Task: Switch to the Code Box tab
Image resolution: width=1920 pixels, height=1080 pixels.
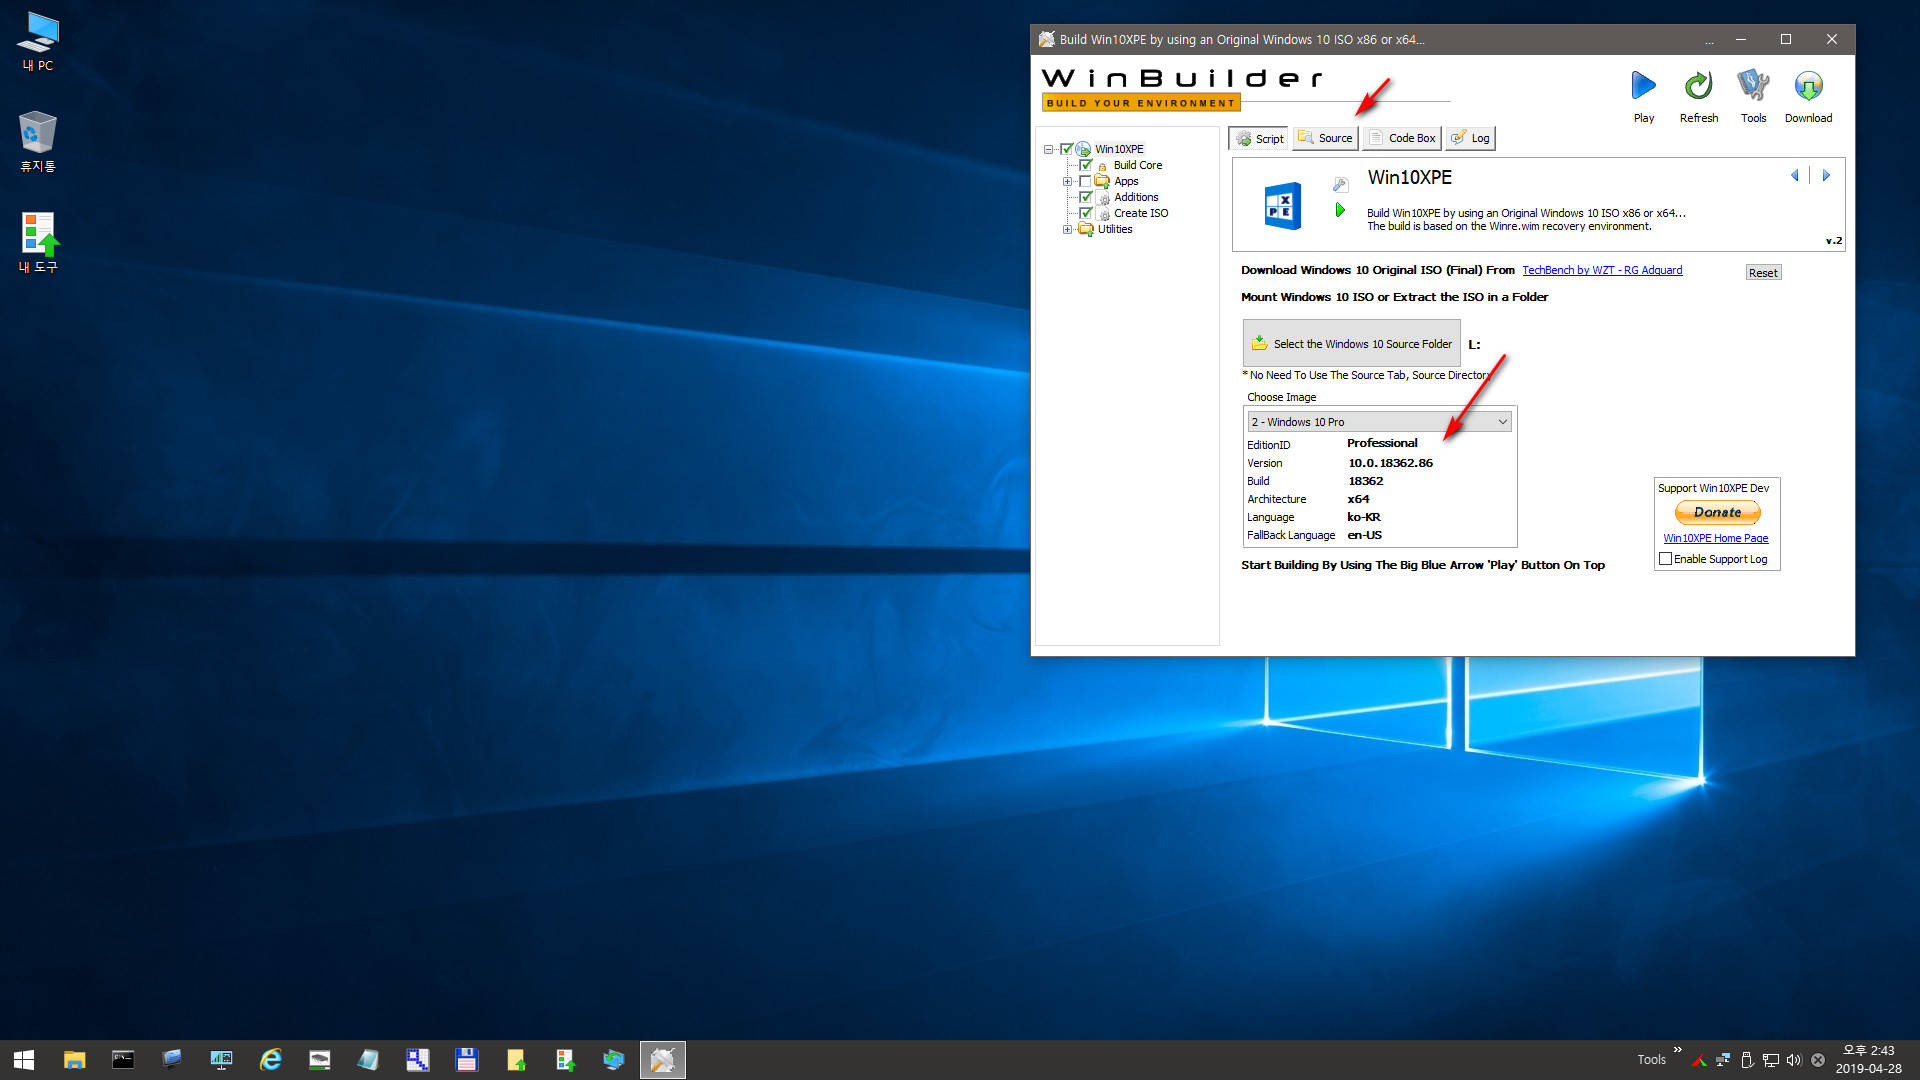Action: (x=1401, y=138)
